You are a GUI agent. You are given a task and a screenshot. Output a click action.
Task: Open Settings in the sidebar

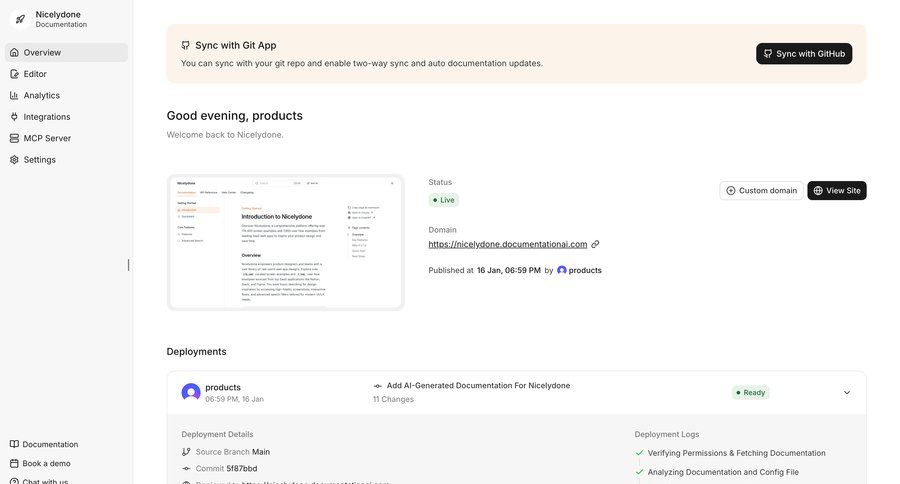coord(40,160)
